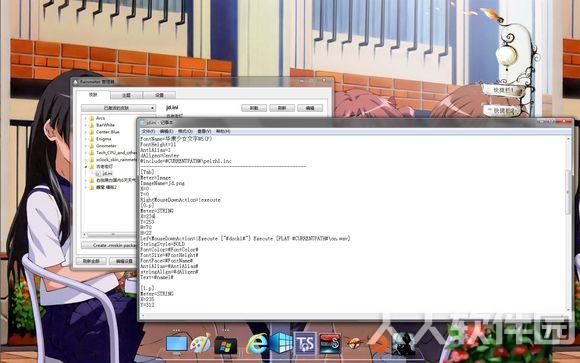Click the skin tree horizontal scrollbar
The height and width of the screenshot is (363, 580).
pyautogui.click(x=109, y=235)
